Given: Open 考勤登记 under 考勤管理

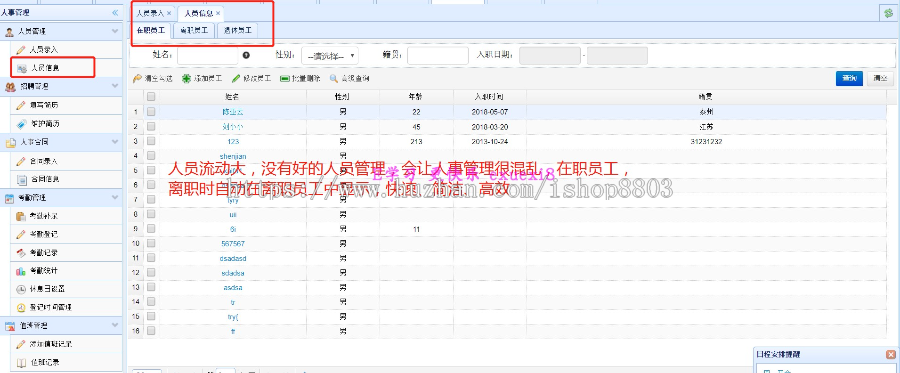Looking at the screenshot, I should coord(44,234).
